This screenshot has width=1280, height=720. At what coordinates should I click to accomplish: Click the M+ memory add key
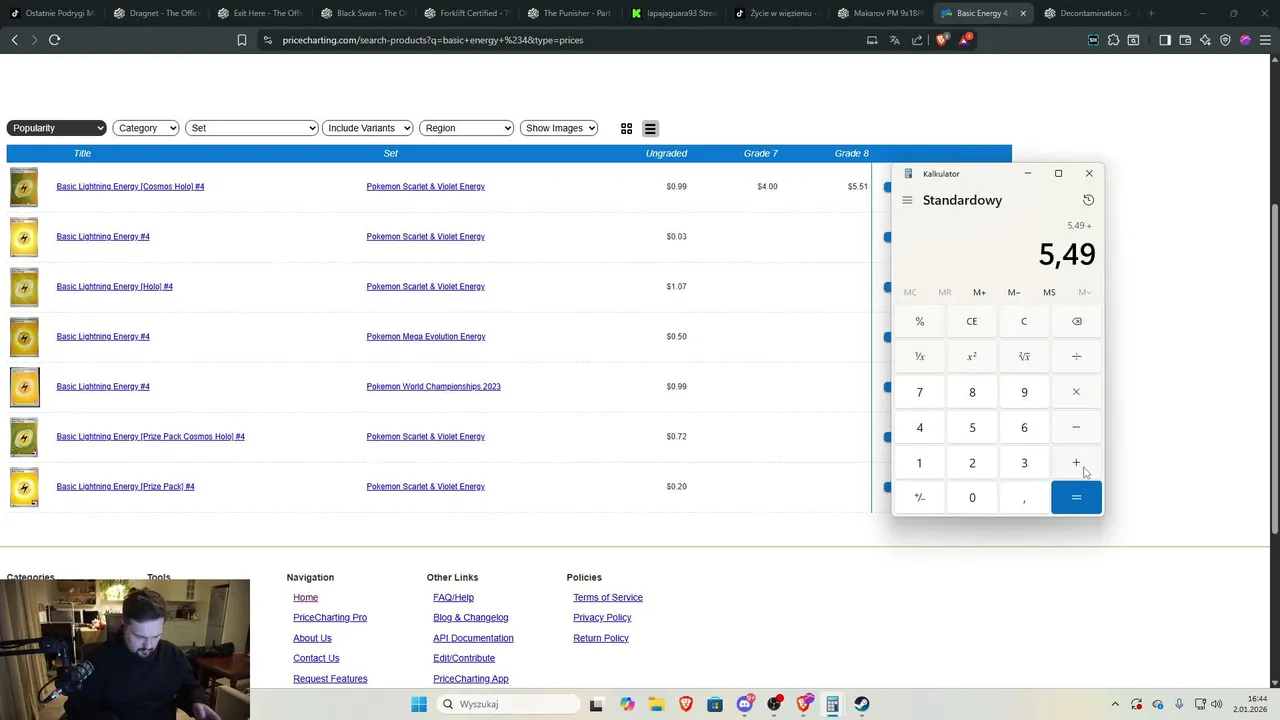[x=979, y=292]
